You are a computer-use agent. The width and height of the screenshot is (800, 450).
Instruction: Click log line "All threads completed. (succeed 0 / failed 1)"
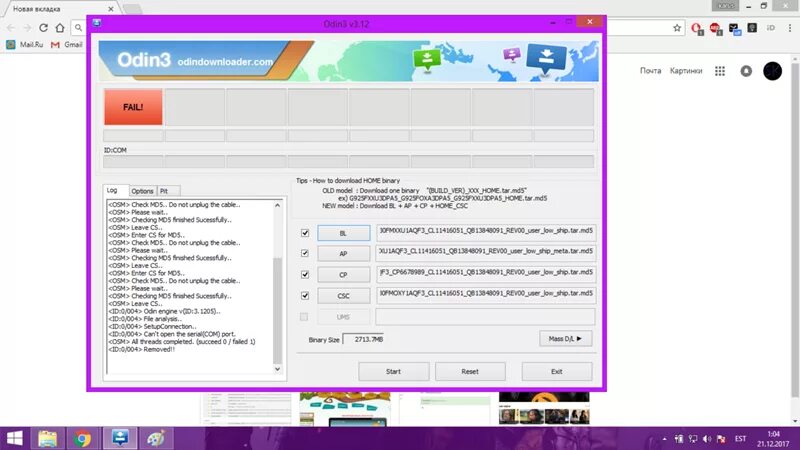[182, 342]
